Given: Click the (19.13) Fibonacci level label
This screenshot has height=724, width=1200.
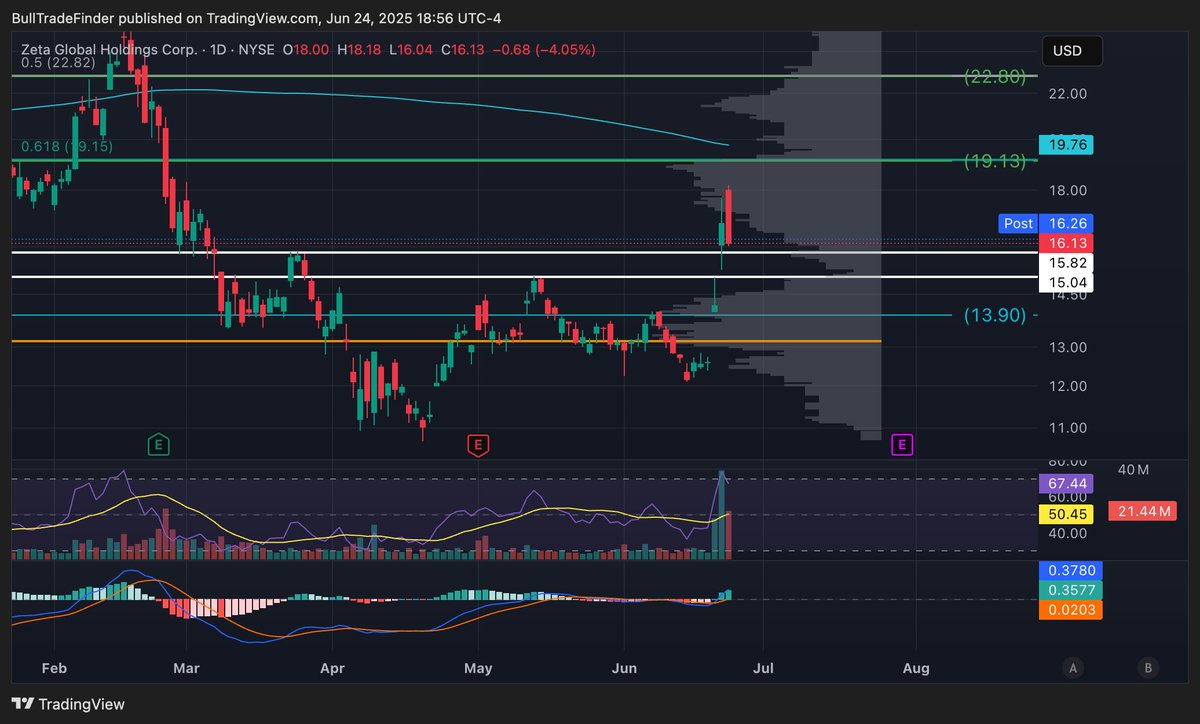Looking at the screenshot, I should click(x=995, y=161).
